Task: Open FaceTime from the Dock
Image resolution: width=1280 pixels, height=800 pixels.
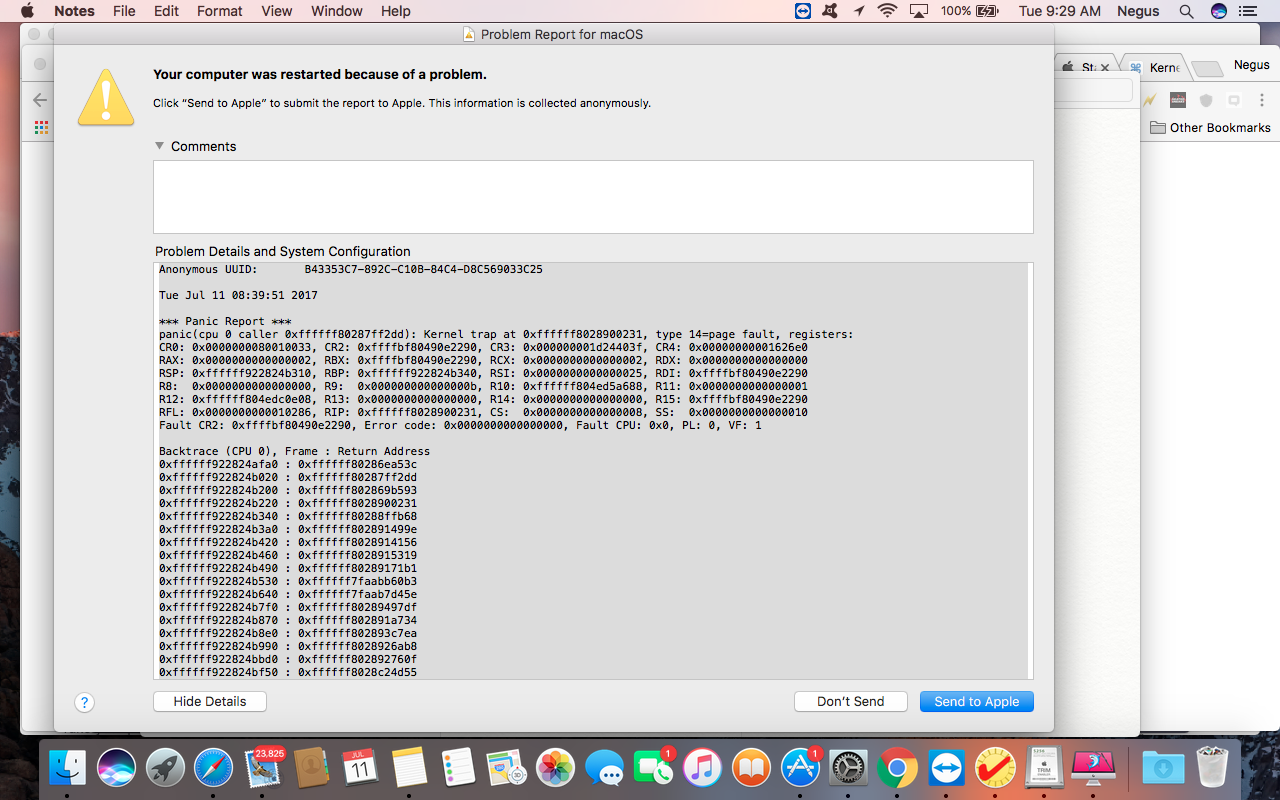Action: (653, 768)
